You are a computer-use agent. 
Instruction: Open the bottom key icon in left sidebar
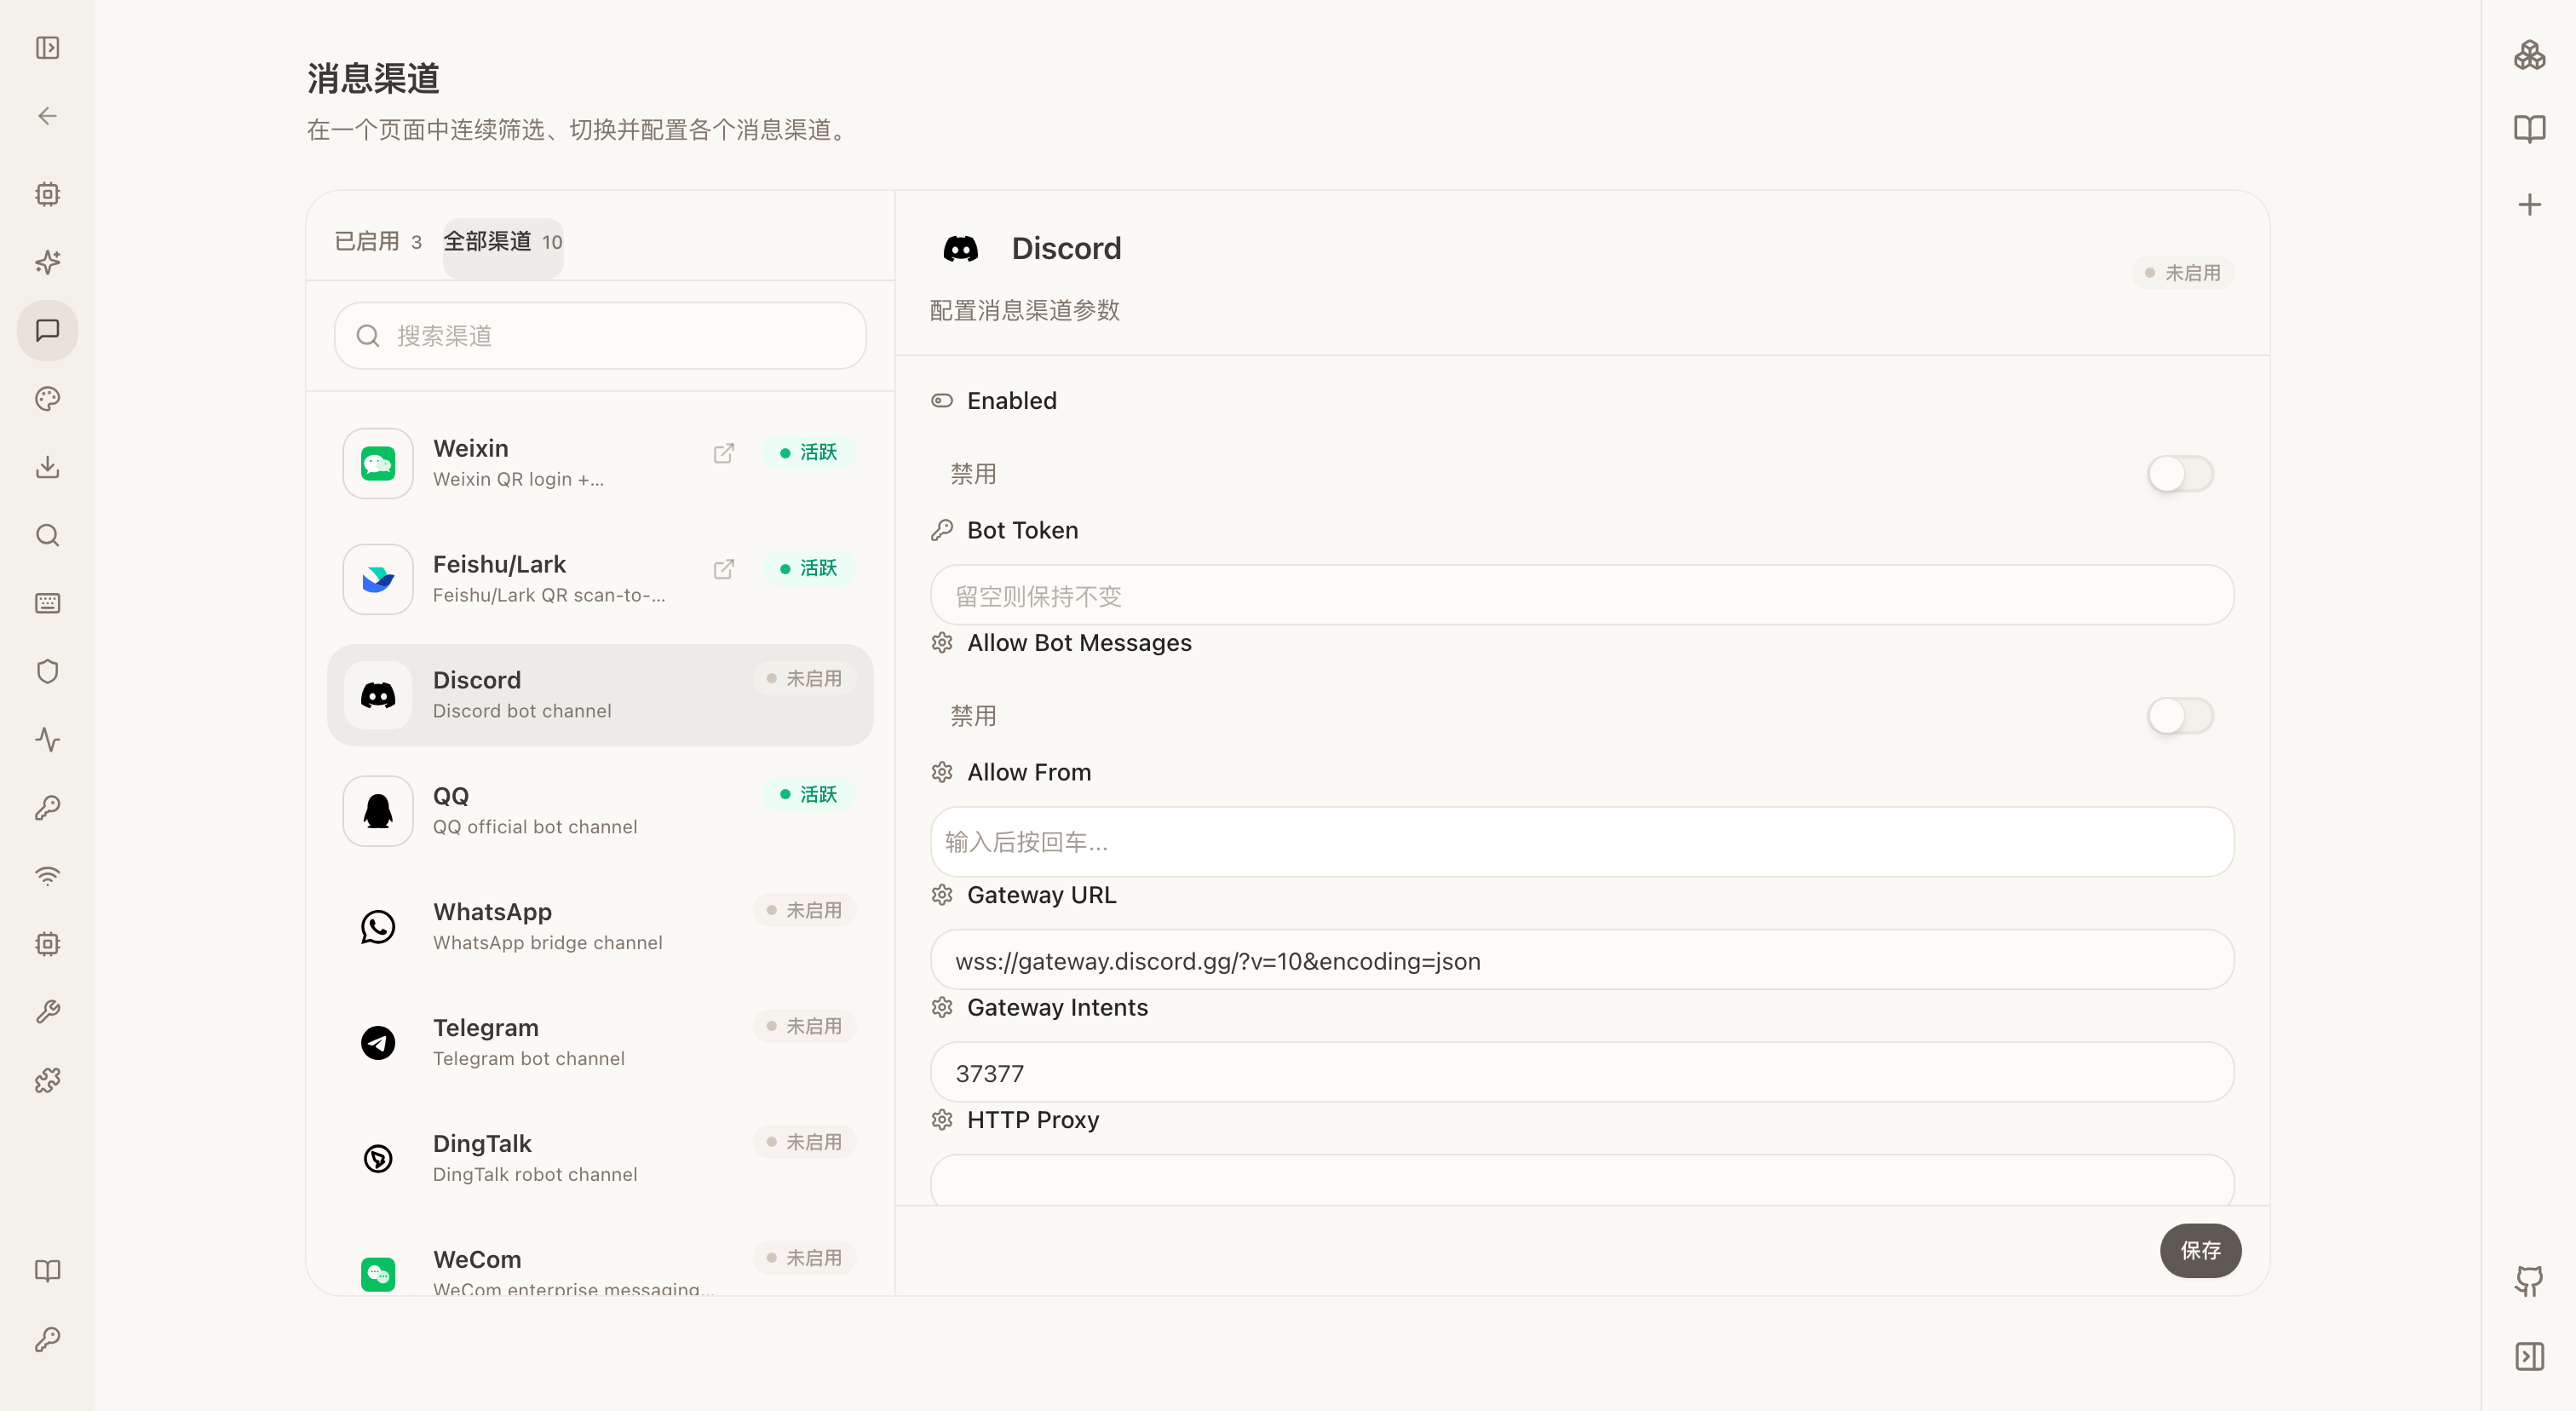(47, 1339)
